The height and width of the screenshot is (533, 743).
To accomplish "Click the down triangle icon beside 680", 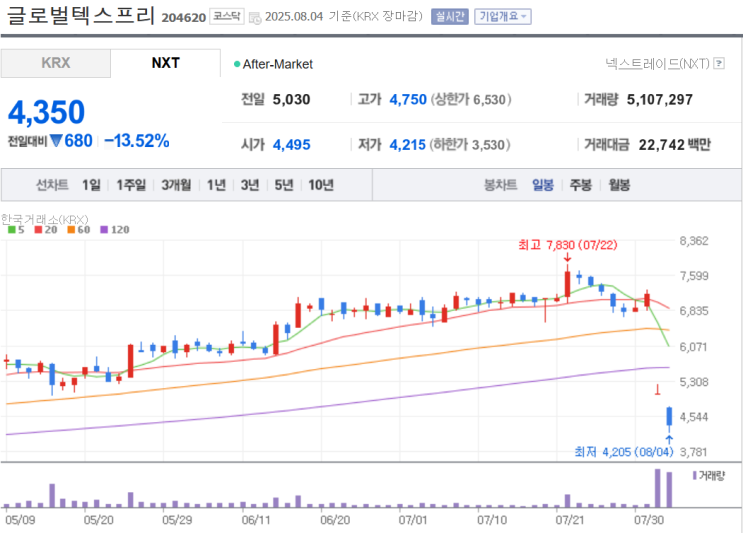I will (x=56, y=141).
